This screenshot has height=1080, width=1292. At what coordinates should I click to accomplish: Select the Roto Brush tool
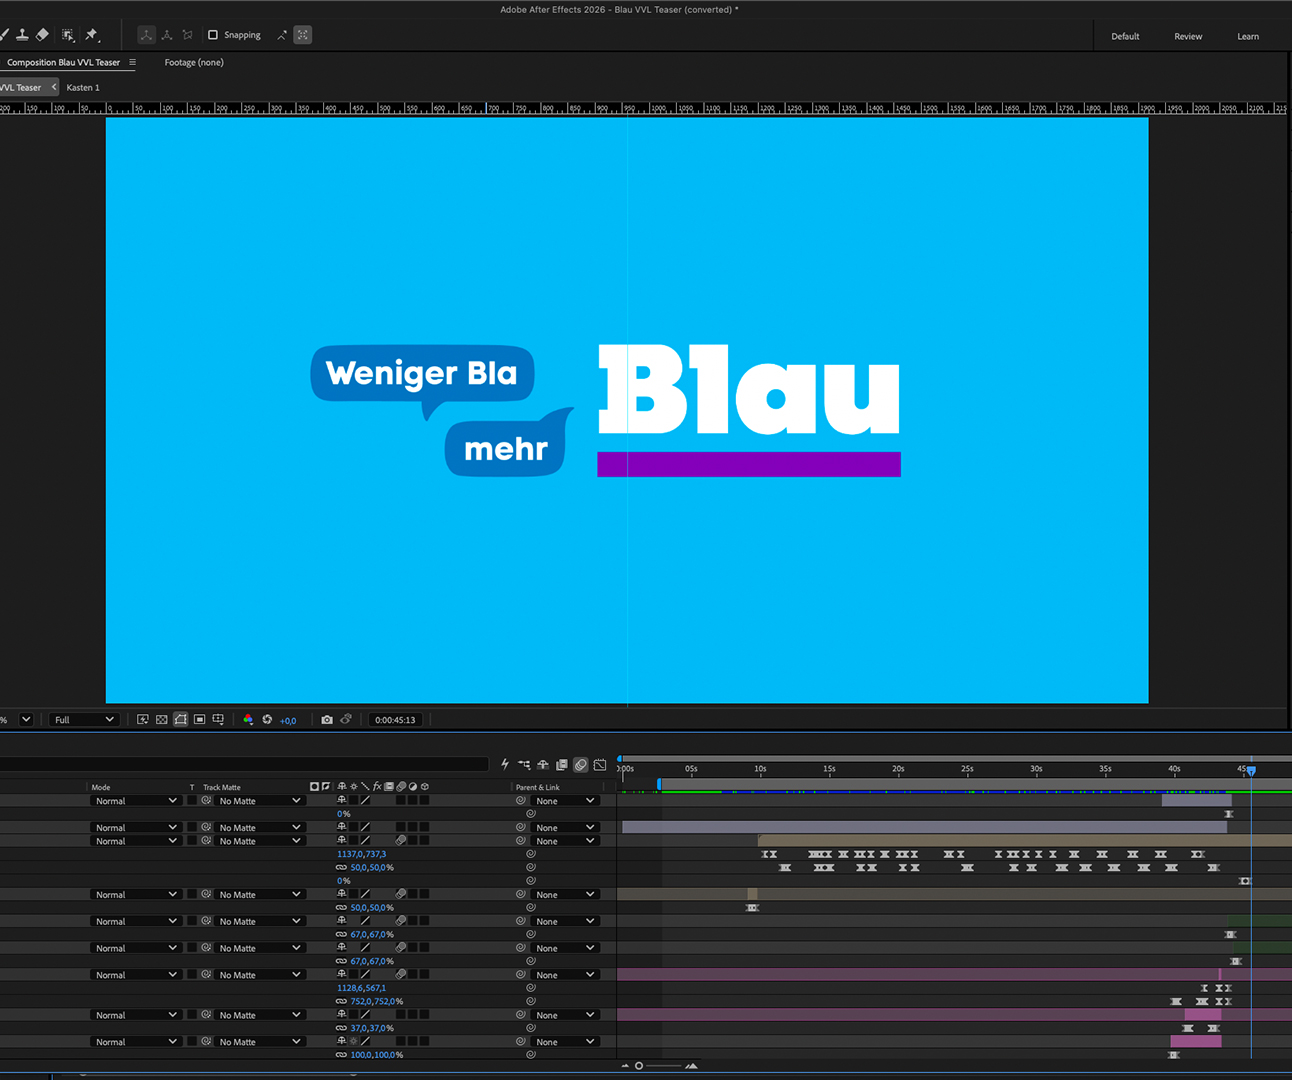coord(68,35)
